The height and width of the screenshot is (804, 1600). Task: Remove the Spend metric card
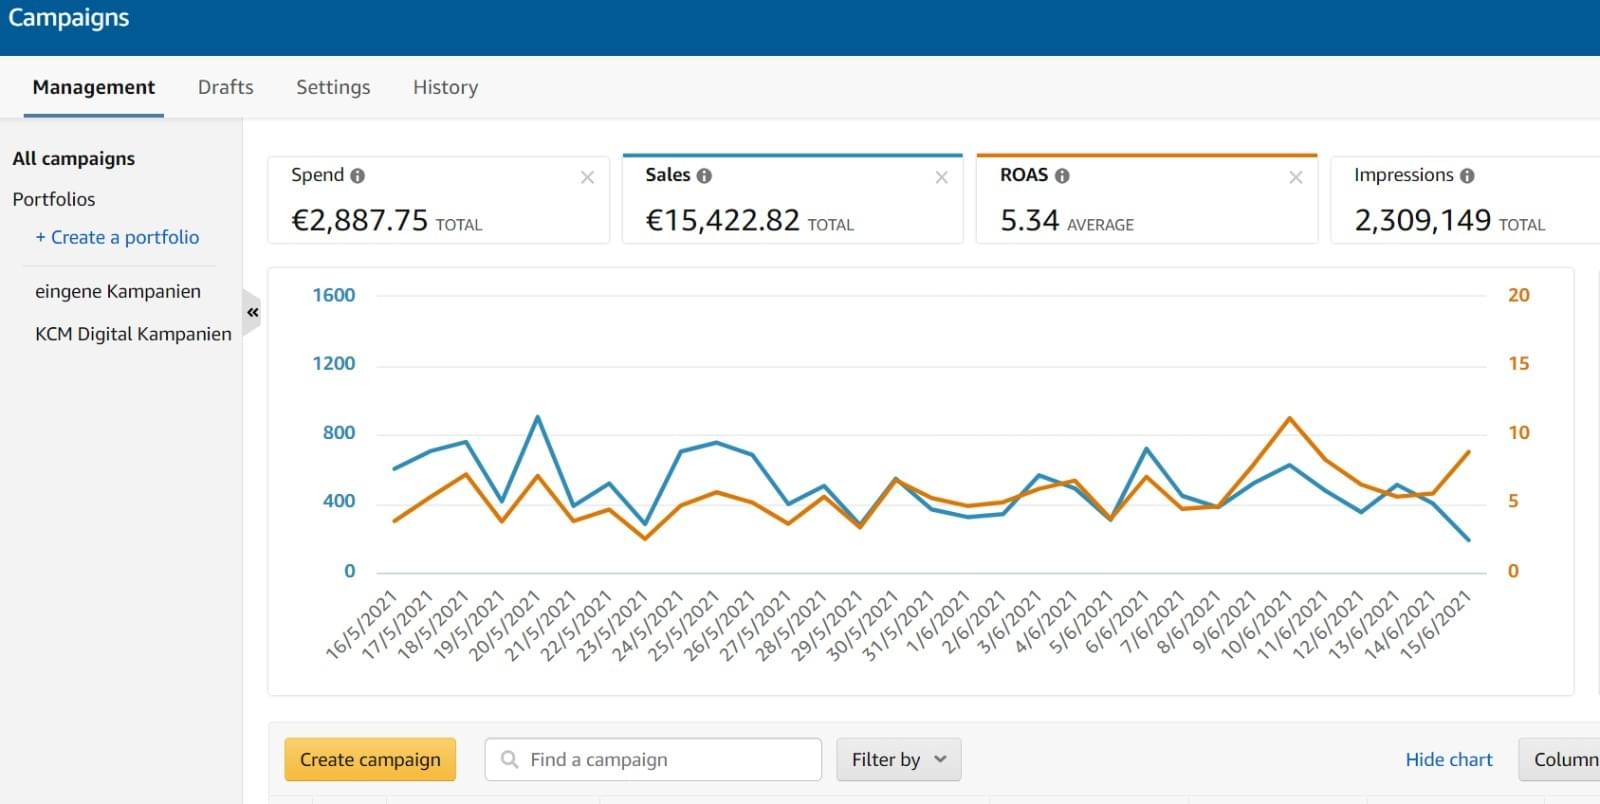click(587, 178)
